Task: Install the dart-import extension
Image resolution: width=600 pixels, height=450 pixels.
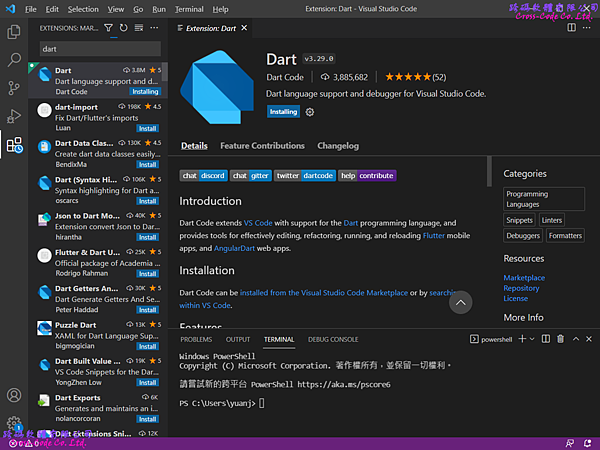Action: [147, 128]
